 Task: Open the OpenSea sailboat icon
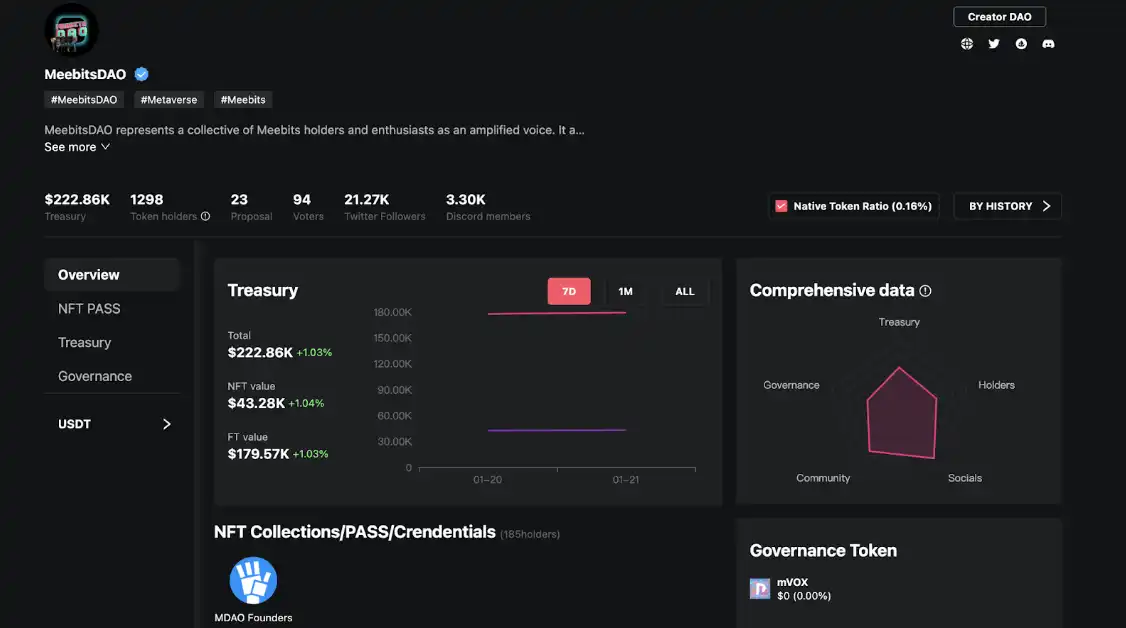[1021, 44]
